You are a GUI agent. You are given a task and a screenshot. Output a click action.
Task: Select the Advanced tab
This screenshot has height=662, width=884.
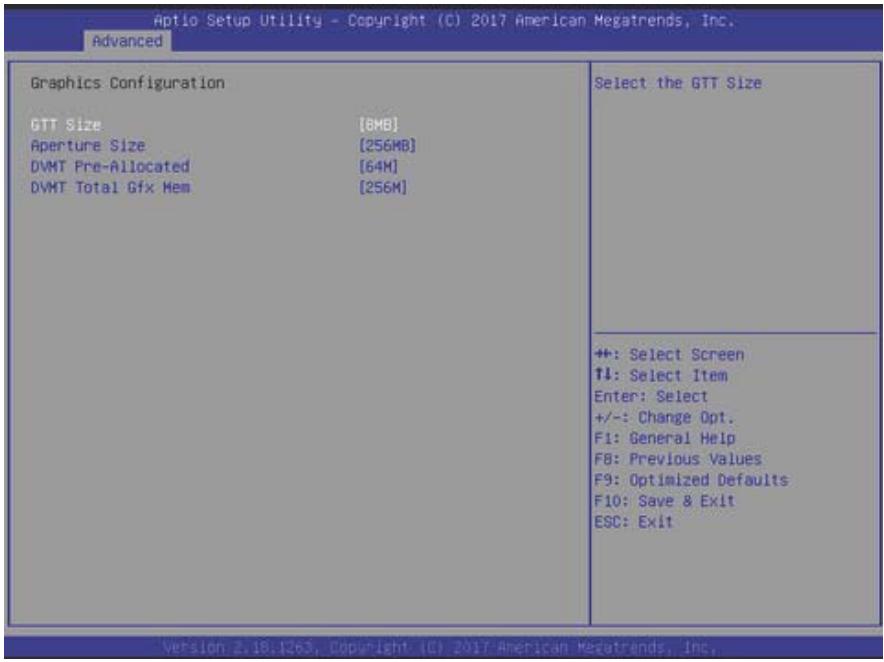127,41
